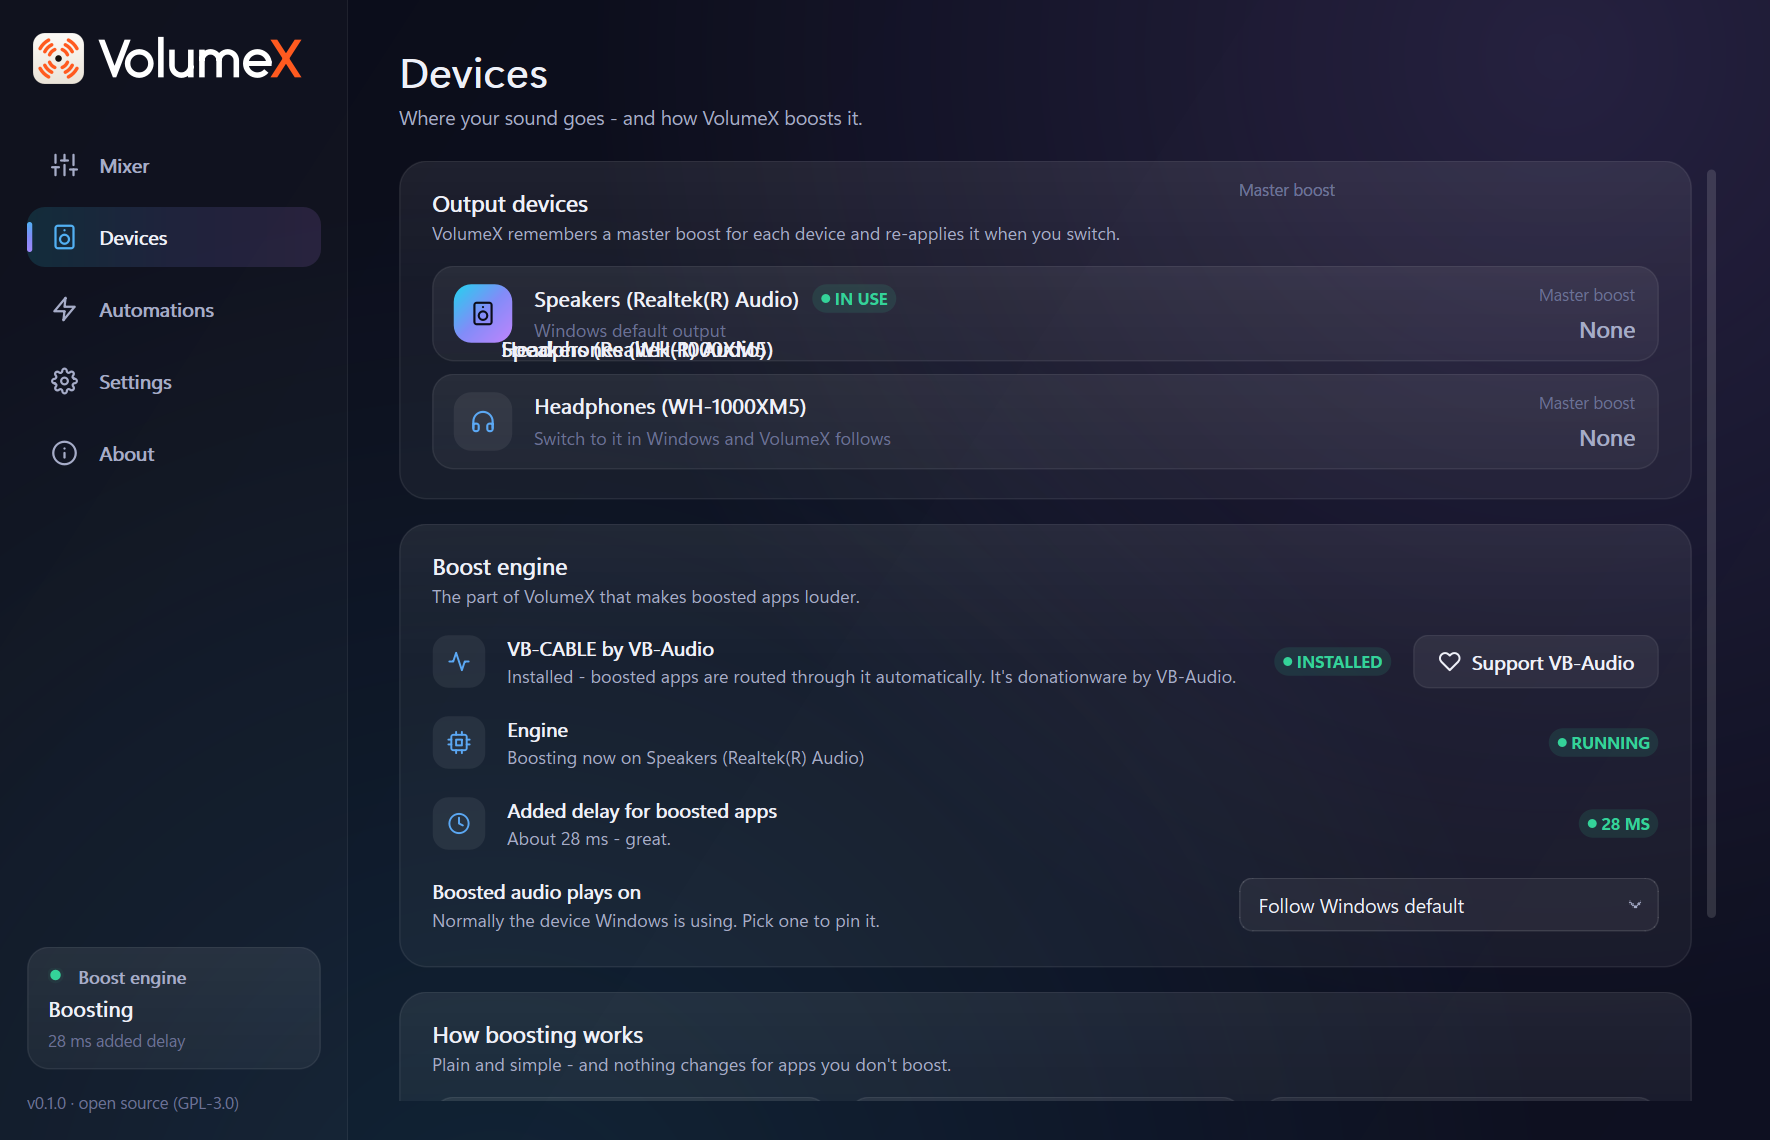Click the VolumeX logo icon

pyautogui.click(x=58, y=58)
